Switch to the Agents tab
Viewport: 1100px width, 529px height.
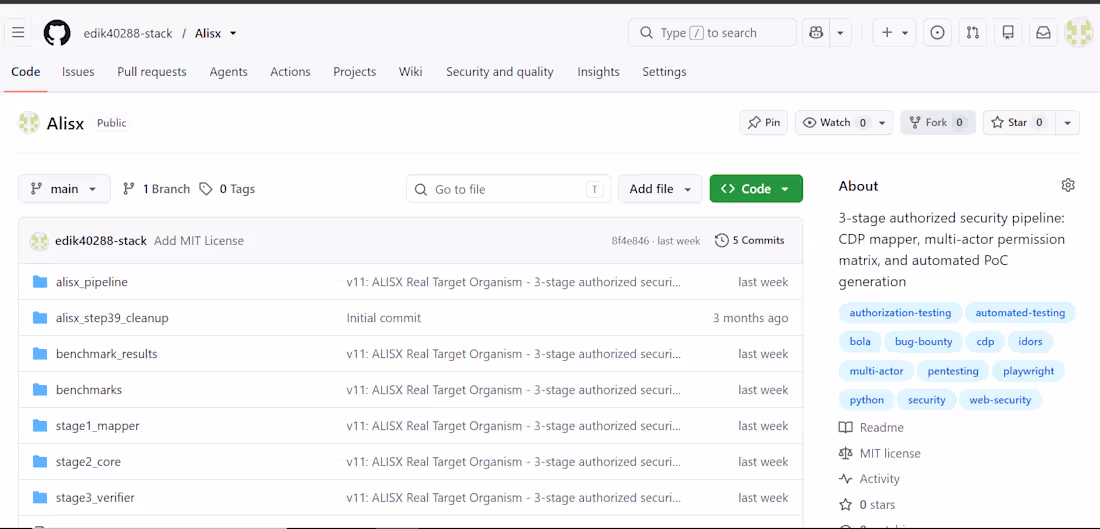[x=229, y=72]
